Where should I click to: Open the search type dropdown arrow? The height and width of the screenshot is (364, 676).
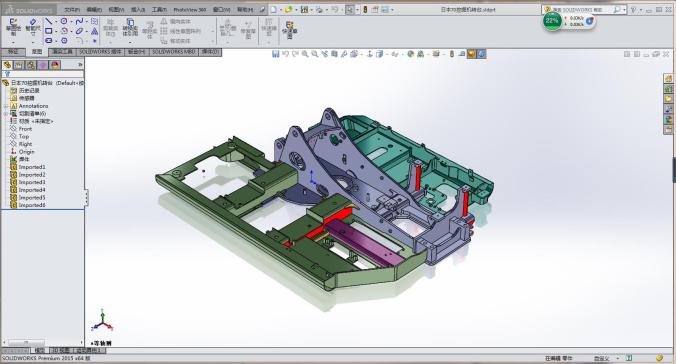[x=623, y=9]
